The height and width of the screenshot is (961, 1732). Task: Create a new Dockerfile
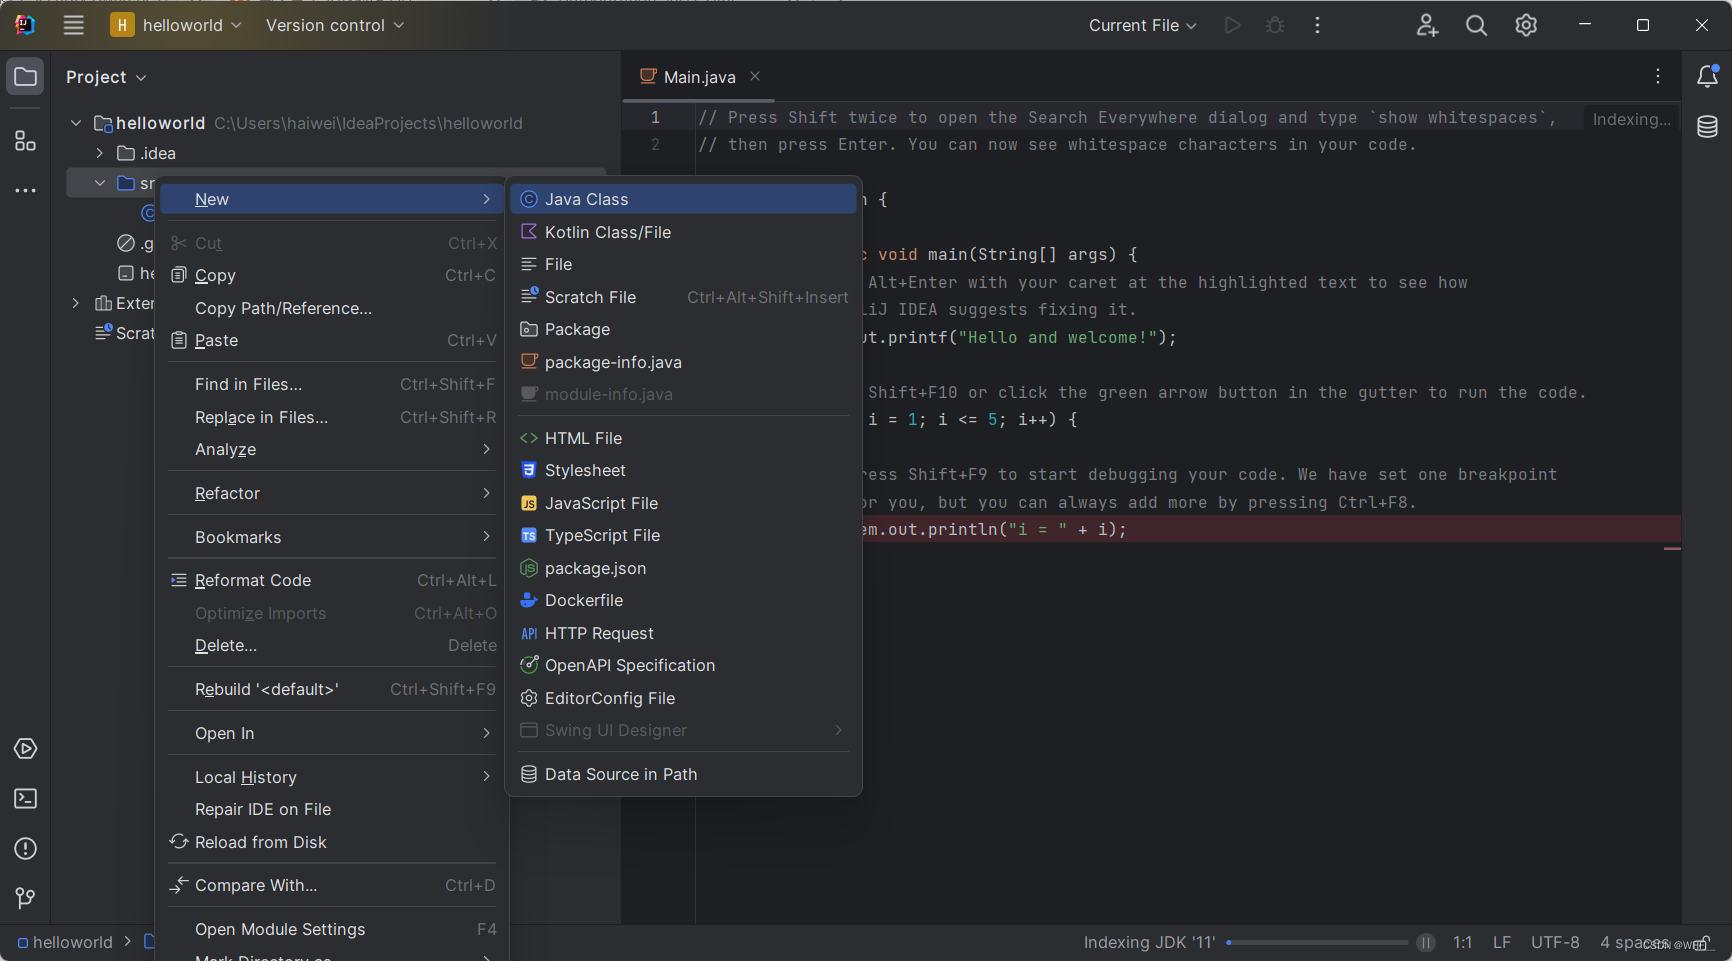click(683, 600)
